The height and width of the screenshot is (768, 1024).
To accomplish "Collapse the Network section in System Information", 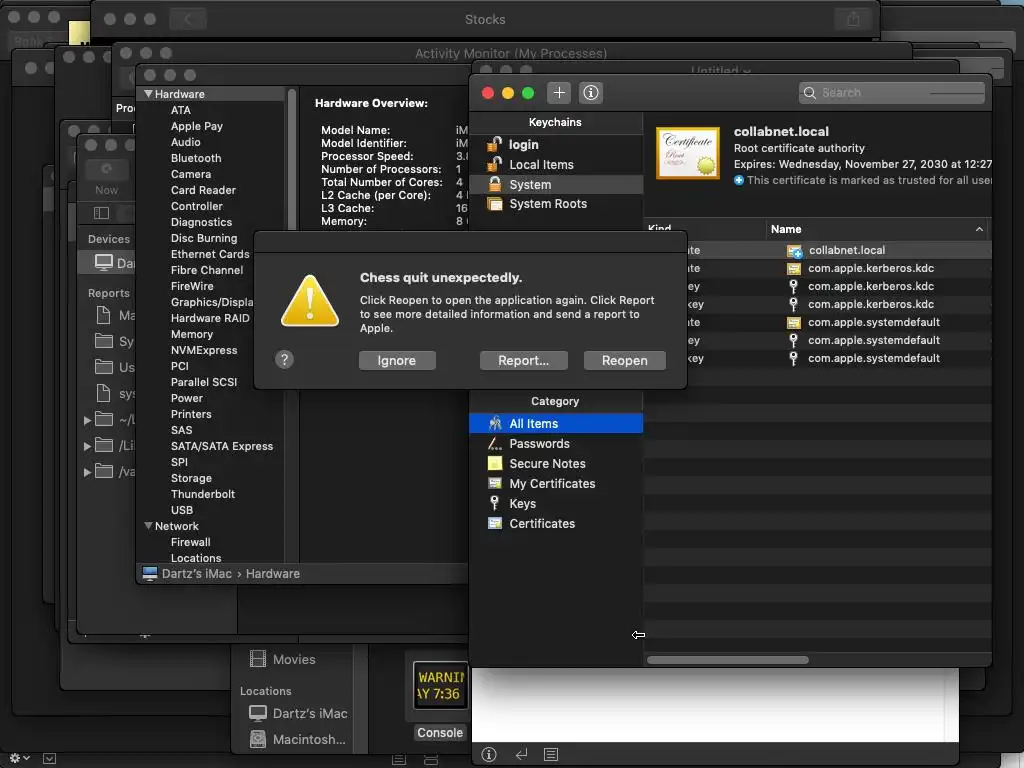I will pyautogui.click(x=148, y=526).
